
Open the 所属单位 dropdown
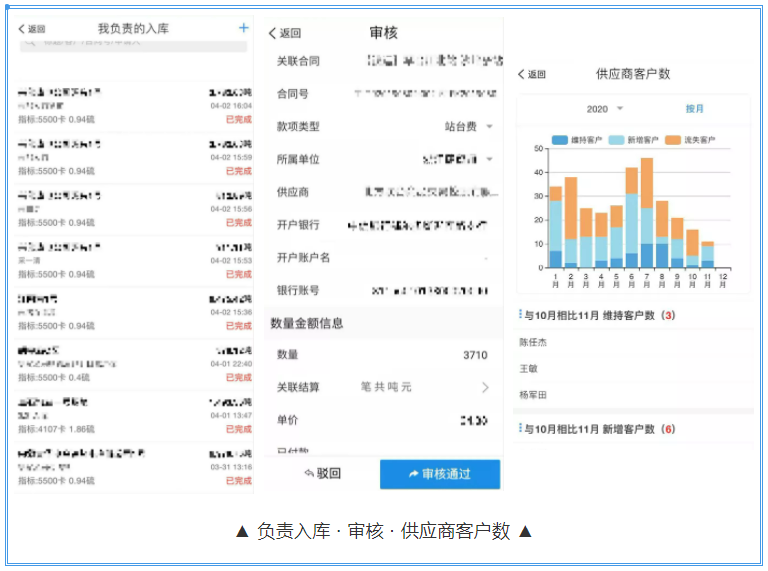458,159
